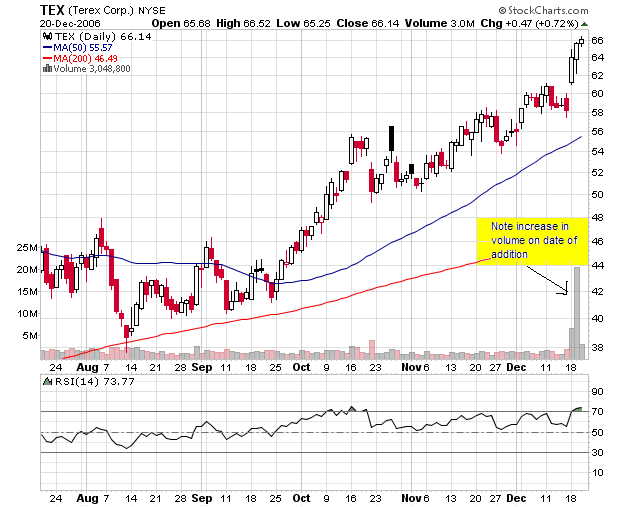
Task: Click the 20-Dec-2006 date label
Action: click(x=70, y=23)
